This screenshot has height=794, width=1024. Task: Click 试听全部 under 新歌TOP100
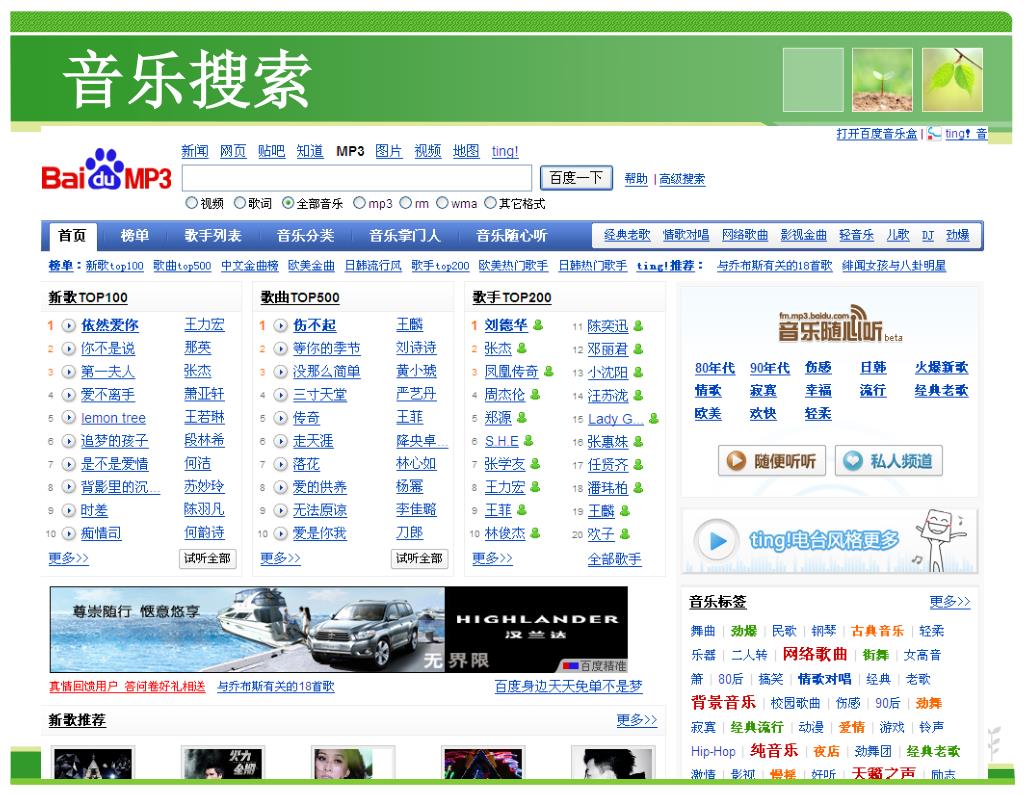[x=207, y=558]
